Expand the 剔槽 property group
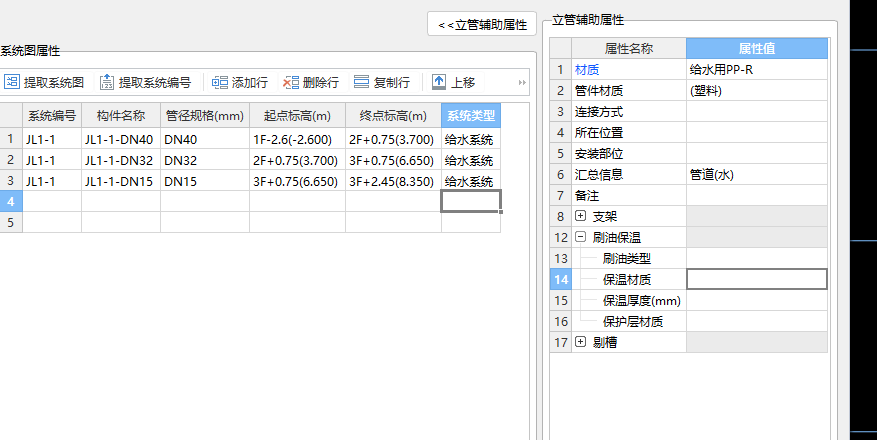This screenshot has height=440, width=877. pos(581,342)
